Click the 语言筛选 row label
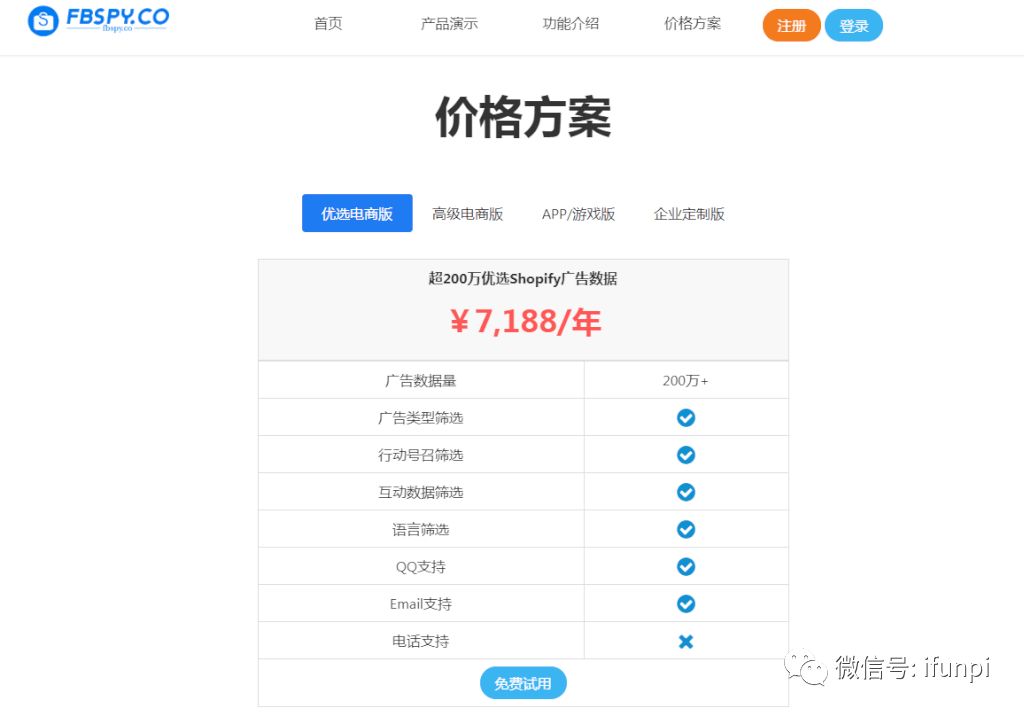This screenshot has width=1024, height=716. coord(421,529)
